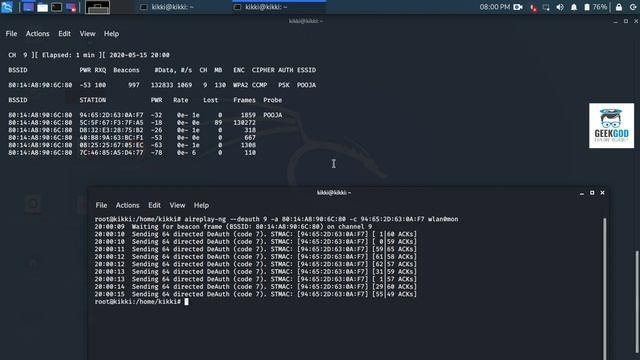Click the STATION column header
Screen dimensions: 640x360
(93, 100)
